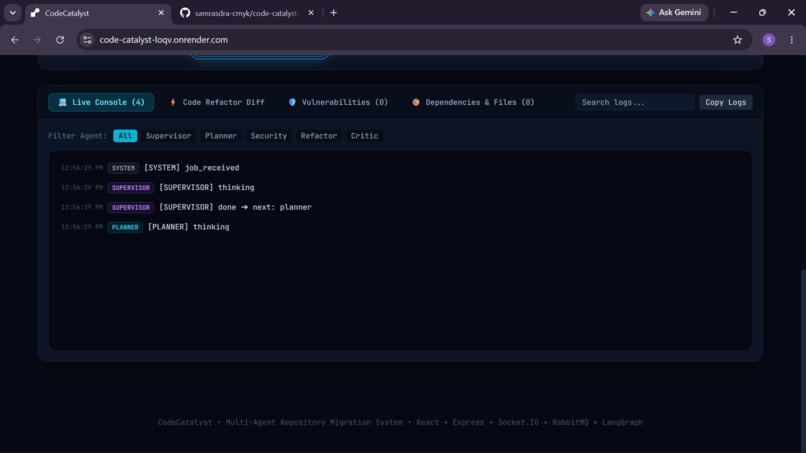Open Chrome three-dot menu
The image size is (806, 453).
point(791,40)
